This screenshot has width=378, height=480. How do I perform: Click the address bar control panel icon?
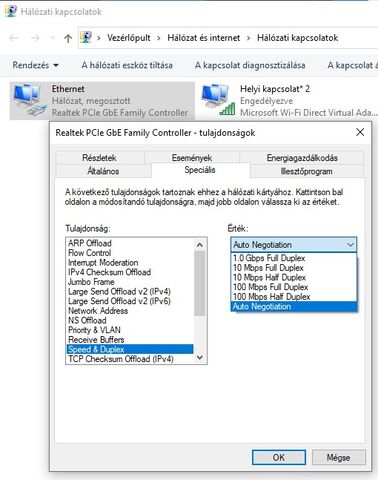(86, 37)
